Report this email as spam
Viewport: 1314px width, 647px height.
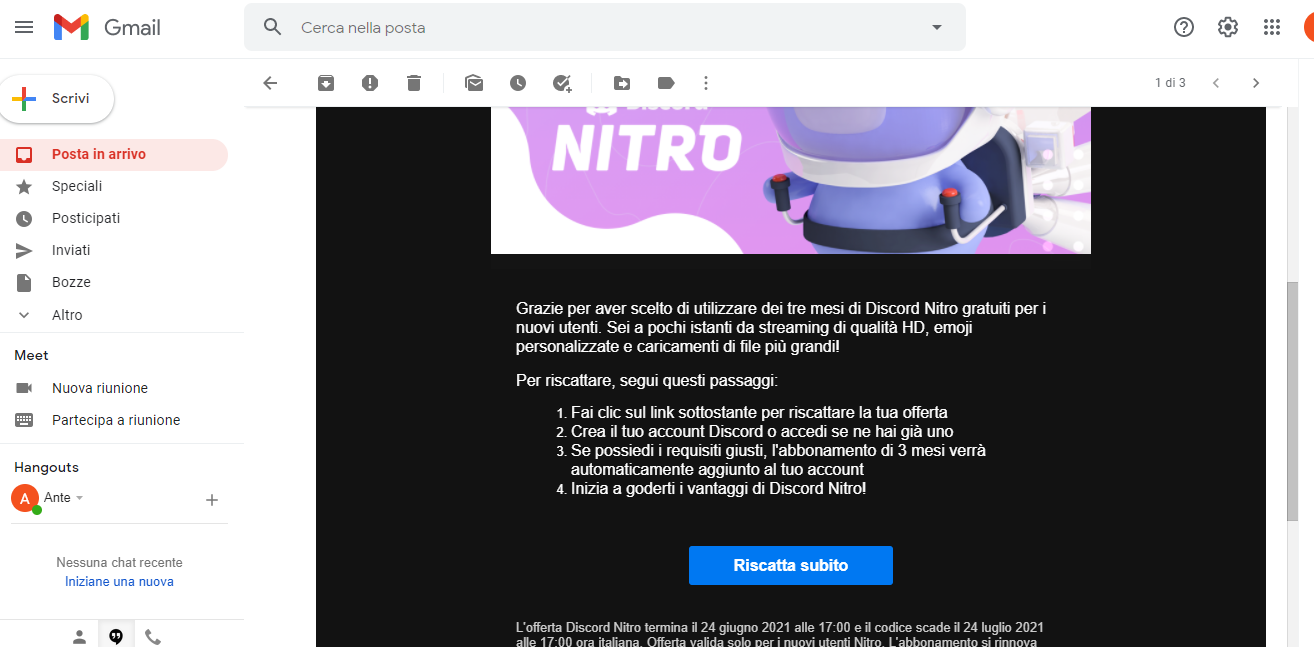pyautogui.click(x=370, y=83)
